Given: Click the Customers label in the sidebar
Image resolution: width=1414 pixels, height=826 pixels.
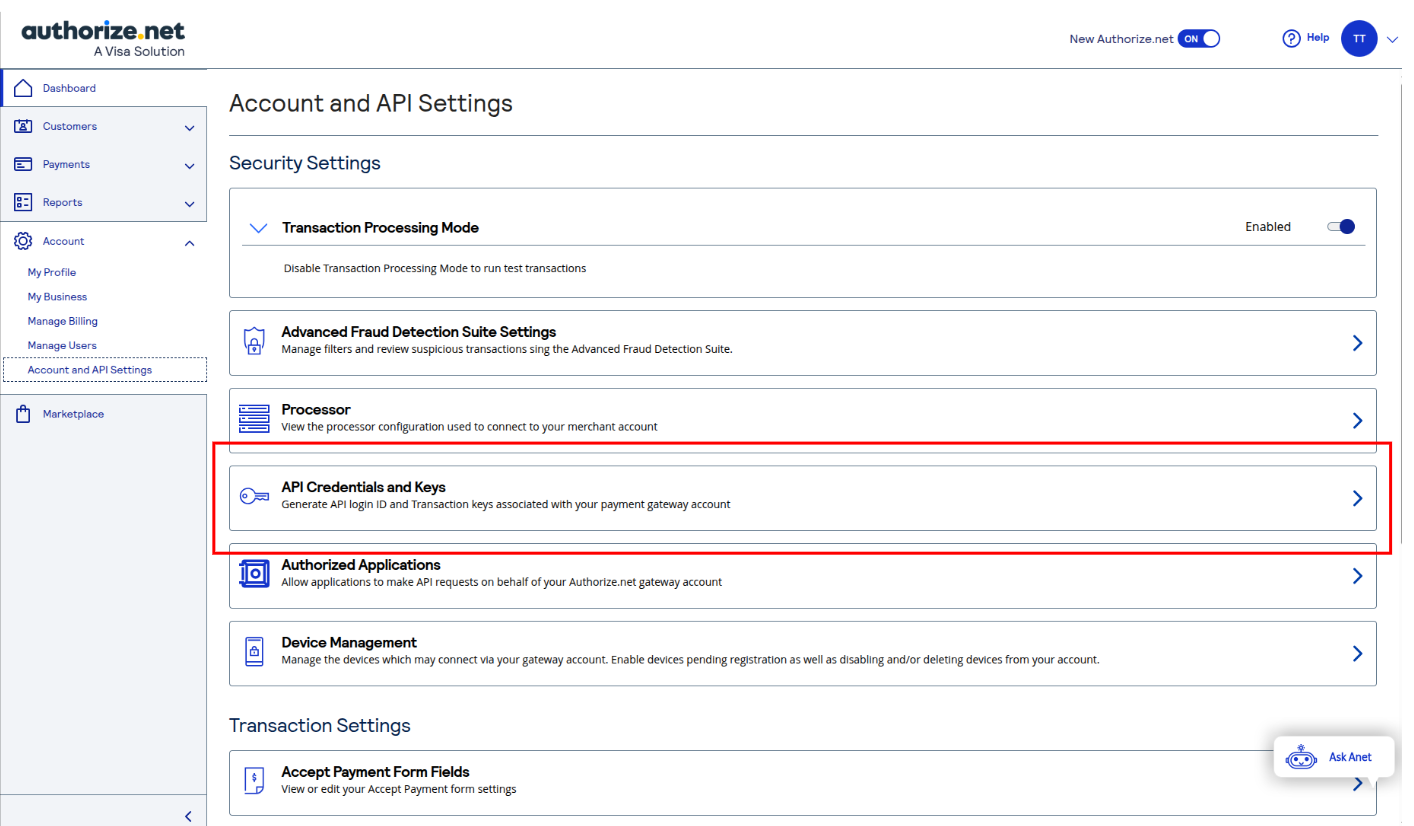Looking at the screenshot, I should coord(70,126).
